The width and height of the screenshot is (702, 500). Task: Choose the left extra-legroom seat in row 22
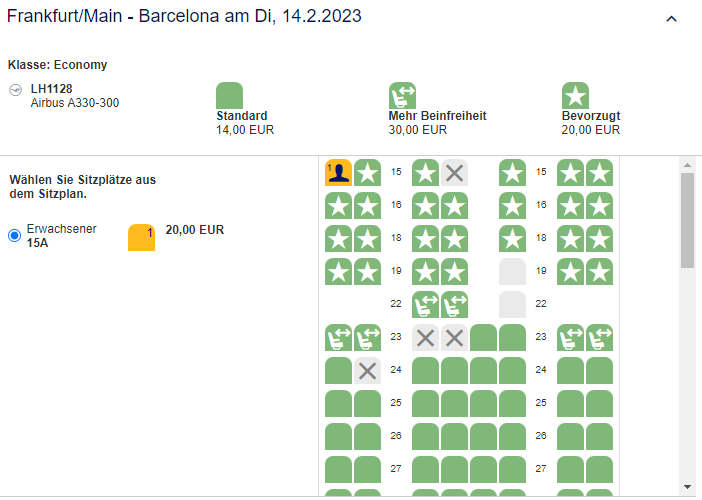tap(426, 304)
